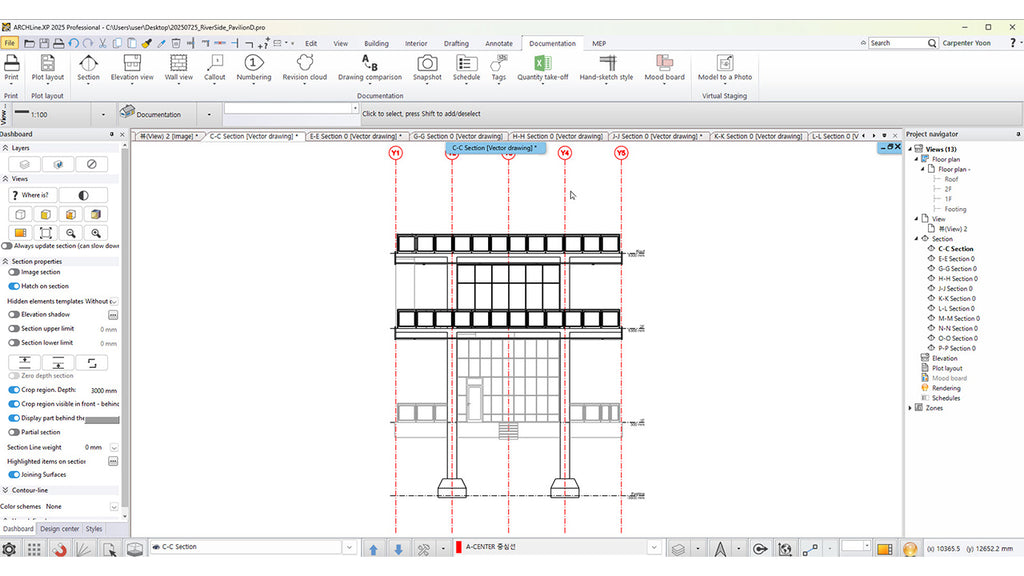Open Rendering in the Project navigator
This screenshot has width=1024, height=576.
pyautogui.click(x=946, y=389)
